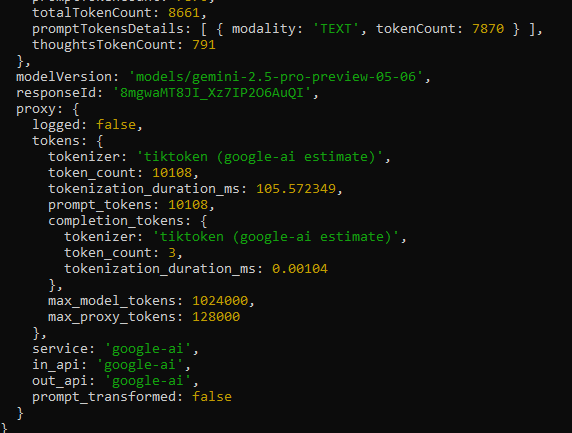Viewport: 572px width, 433px height.
Task: Click the totalTokenCount value 8661
Action: pyautogui.click(x=184, y=13)
